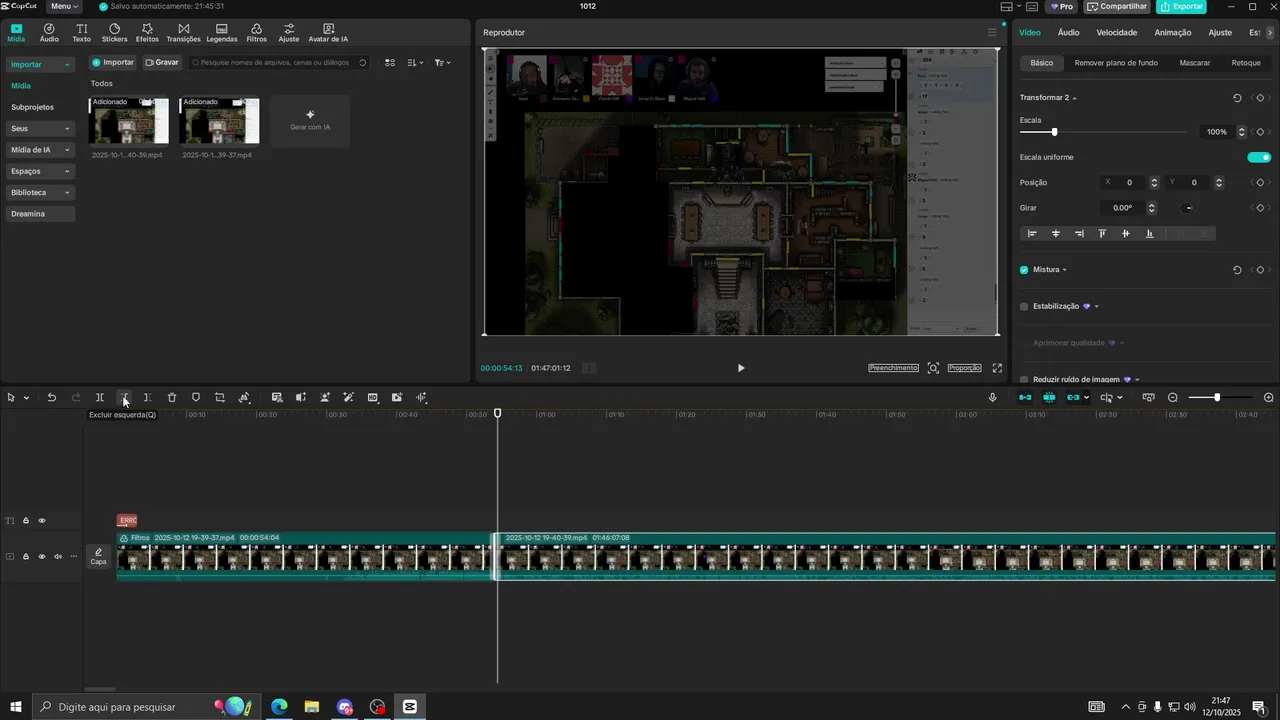Click the Proporção button in the player
This screenshot has width=1280, height=720.
(x=964, y=368)
